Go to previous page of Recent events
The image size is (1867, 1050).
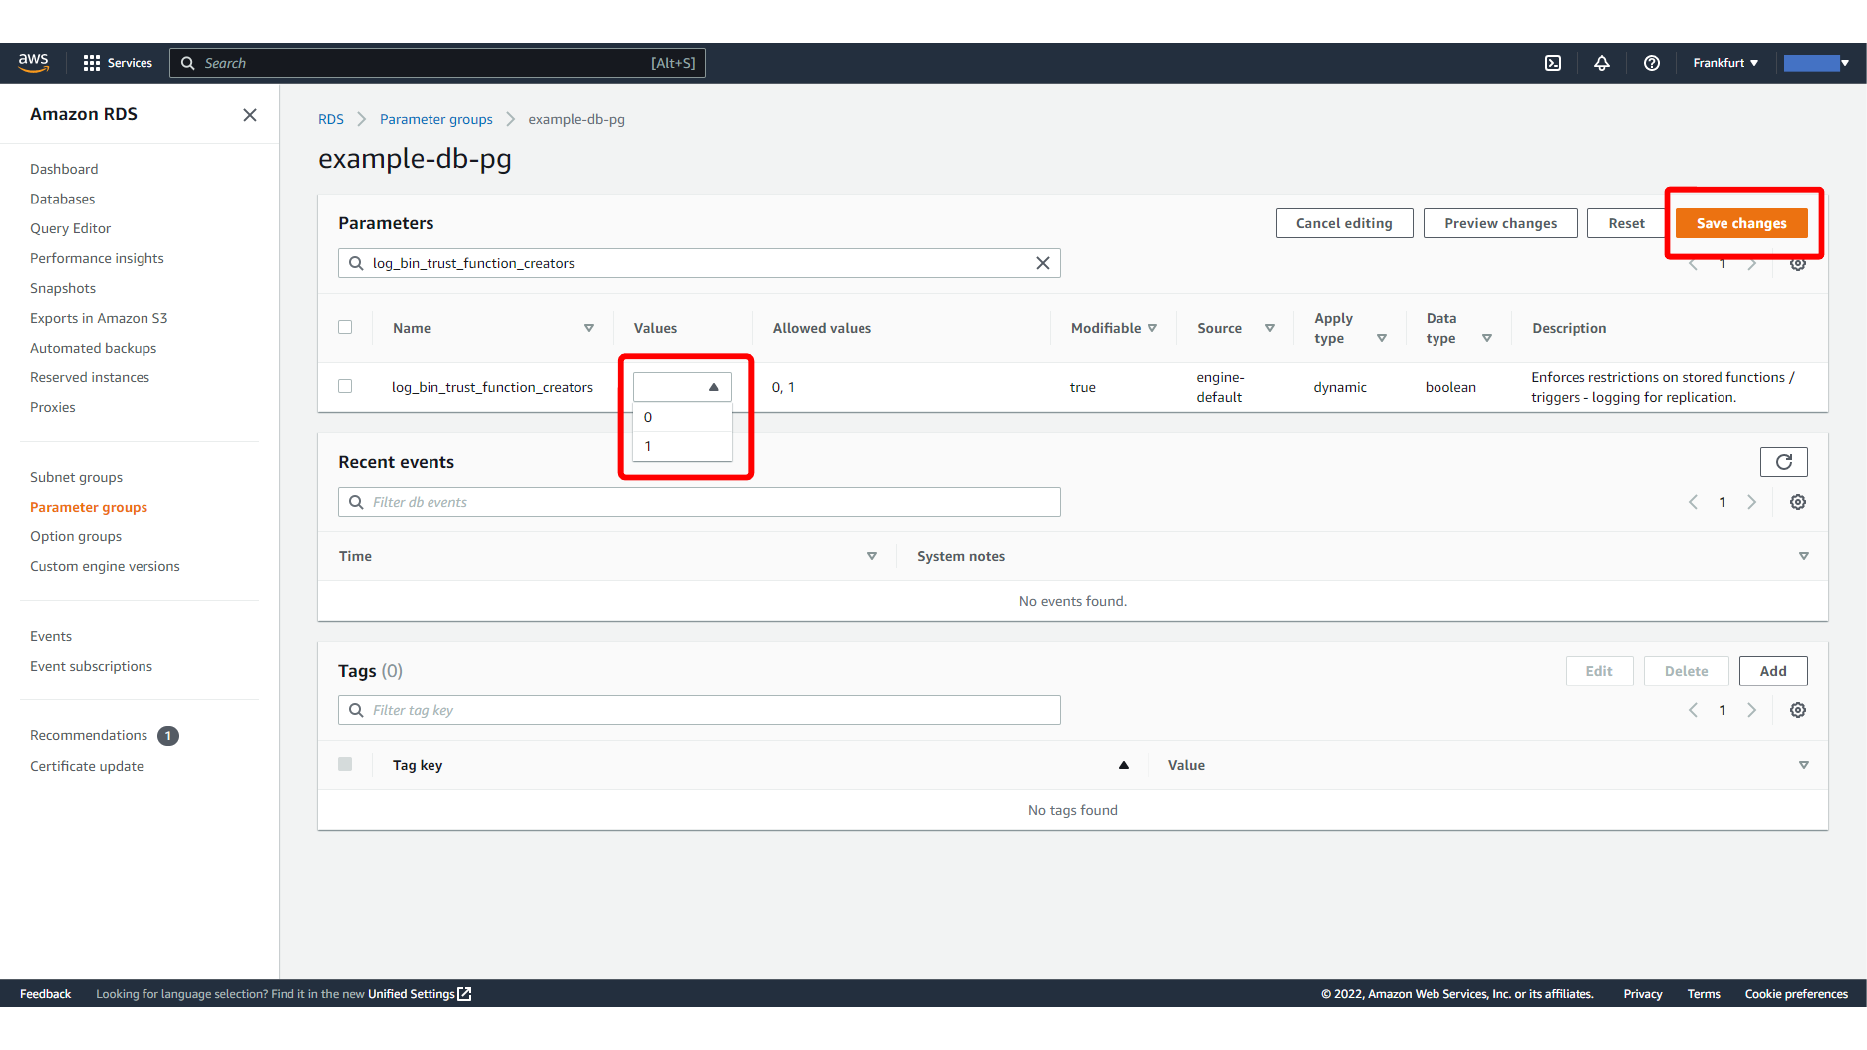(1693, 502)
